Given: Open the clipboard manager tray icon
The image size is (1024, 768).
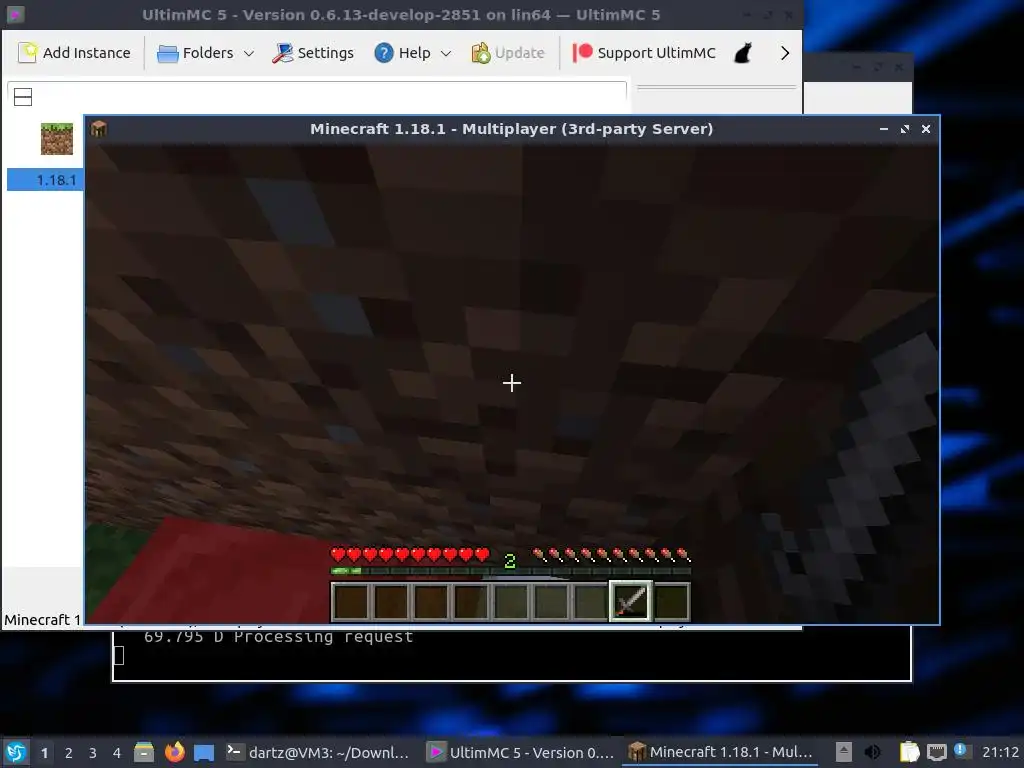Looking at the screenshot, I should tap(909, 752).
